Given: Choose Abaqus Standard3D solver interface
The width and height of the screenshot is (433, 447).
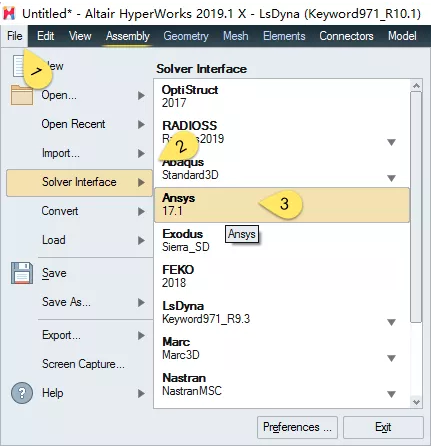Looking at the screenshot, I should click(x=282, y=168).
